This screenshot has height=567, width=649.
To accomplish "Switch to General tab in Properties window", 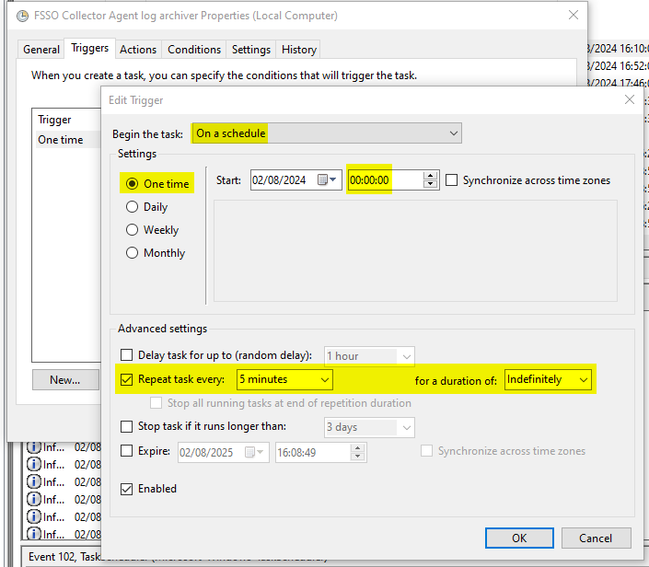I will click(x=41, y=49).
